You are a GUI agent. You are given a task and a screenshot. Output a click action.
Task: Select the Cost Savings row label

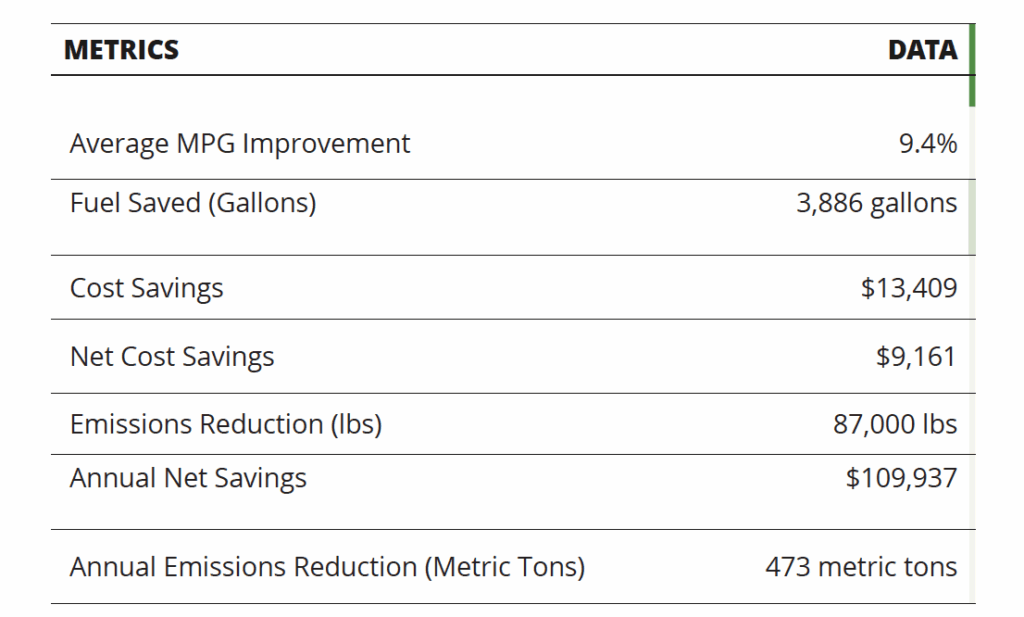click(146, 289)
